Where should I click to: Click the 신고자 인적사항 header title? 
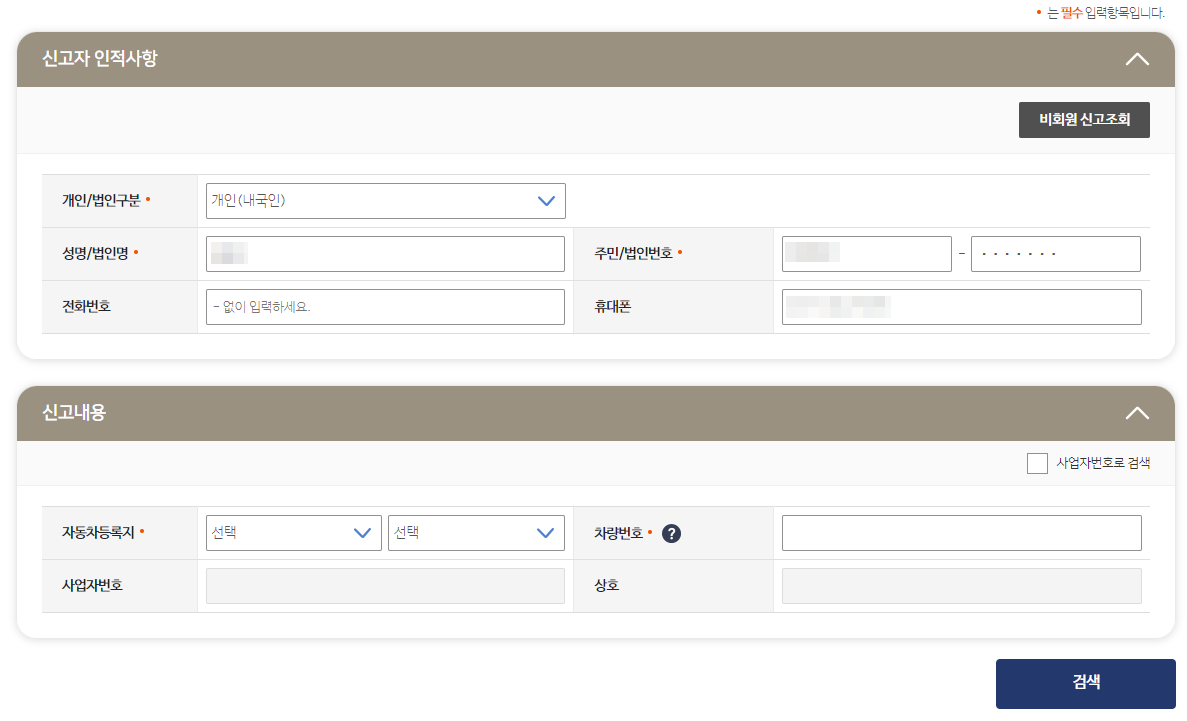100,58
